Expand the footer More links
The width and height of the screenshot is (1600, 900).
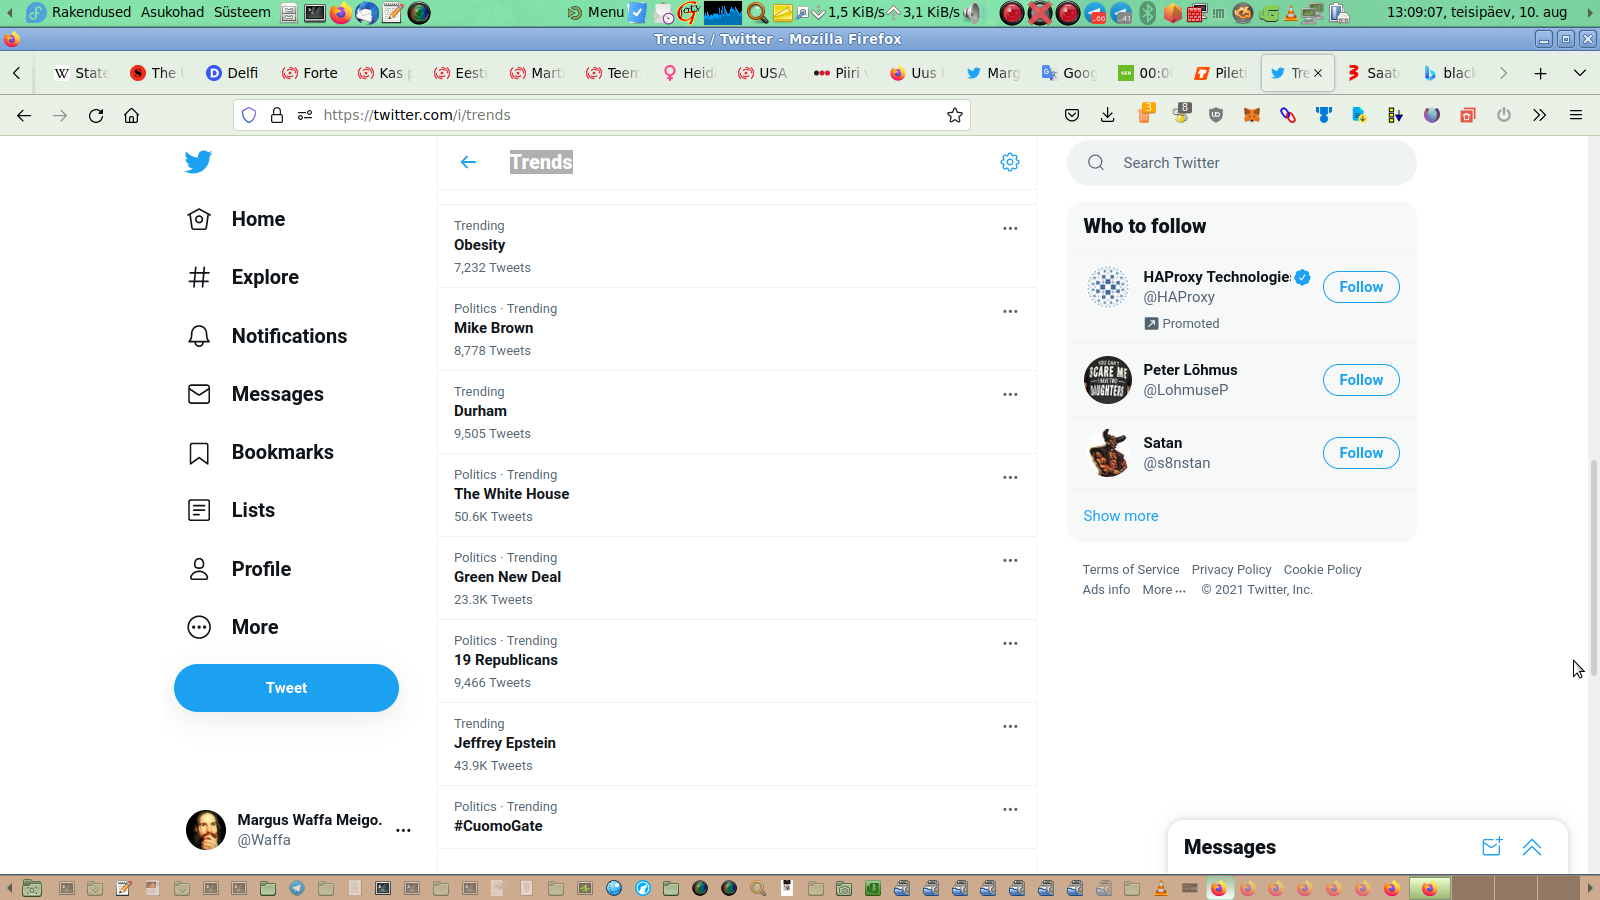(x=1164, y=590)
